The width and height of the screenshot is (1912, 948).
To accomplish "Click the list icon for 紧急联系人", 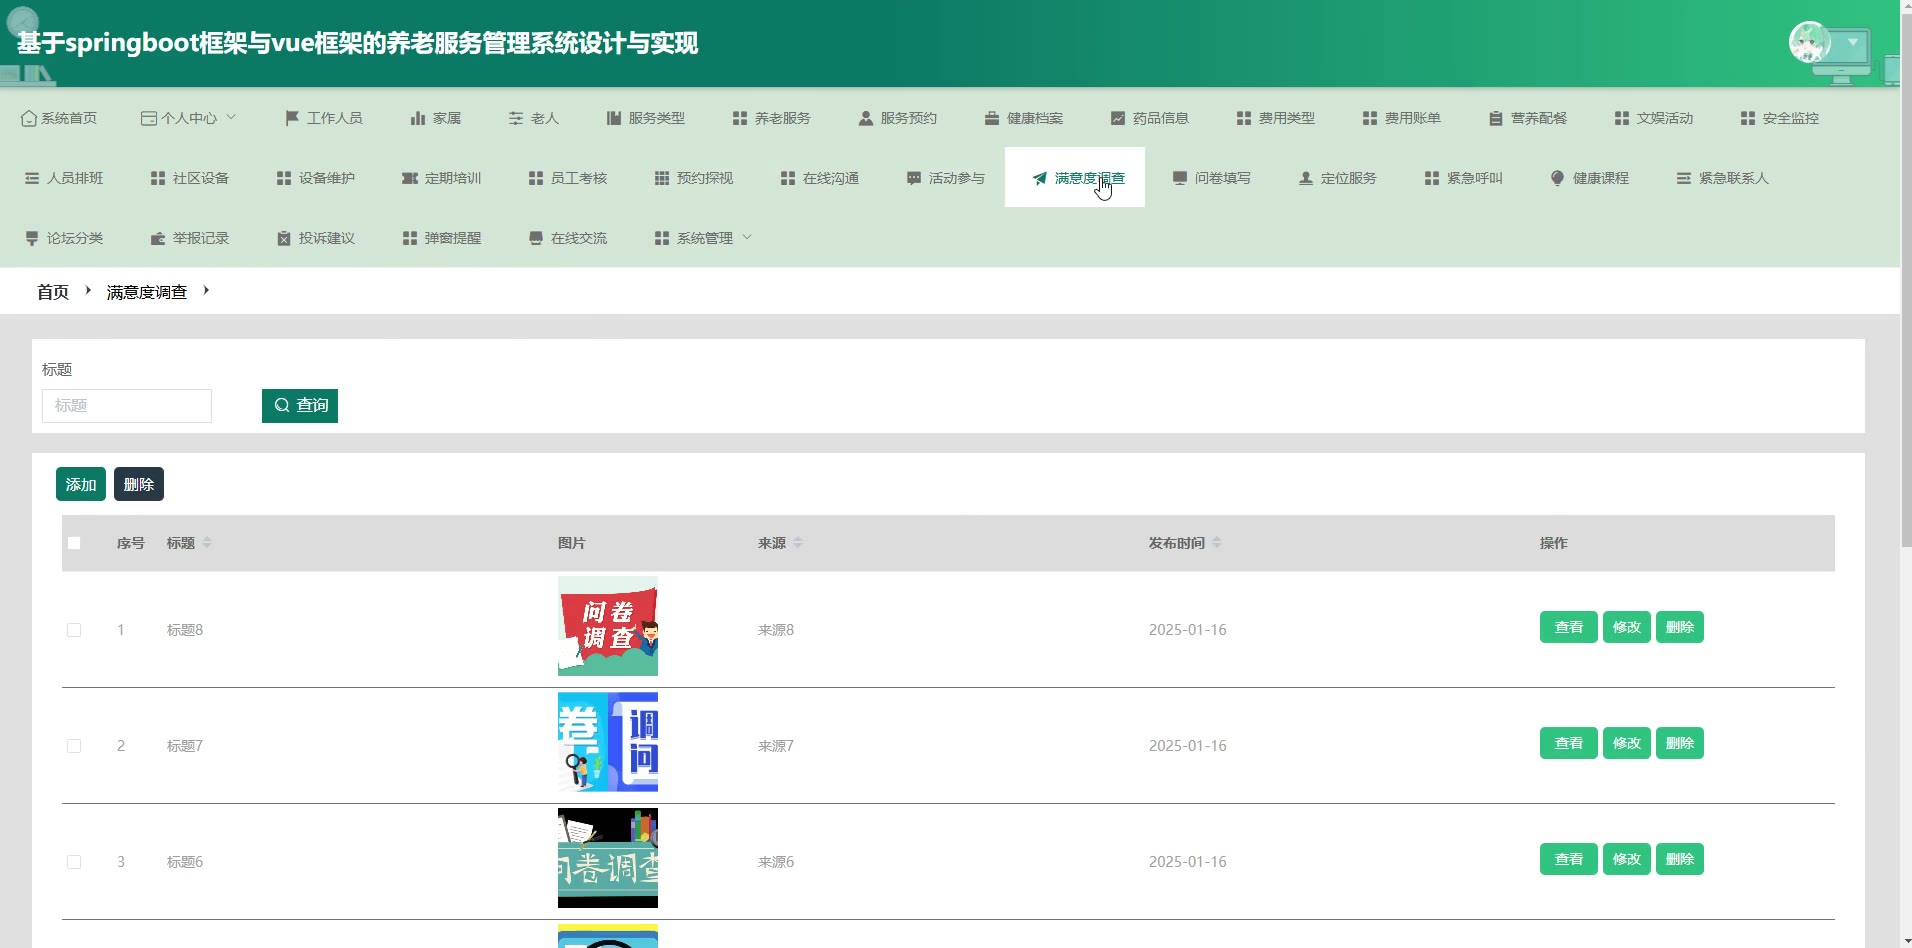I will 1684,178.
